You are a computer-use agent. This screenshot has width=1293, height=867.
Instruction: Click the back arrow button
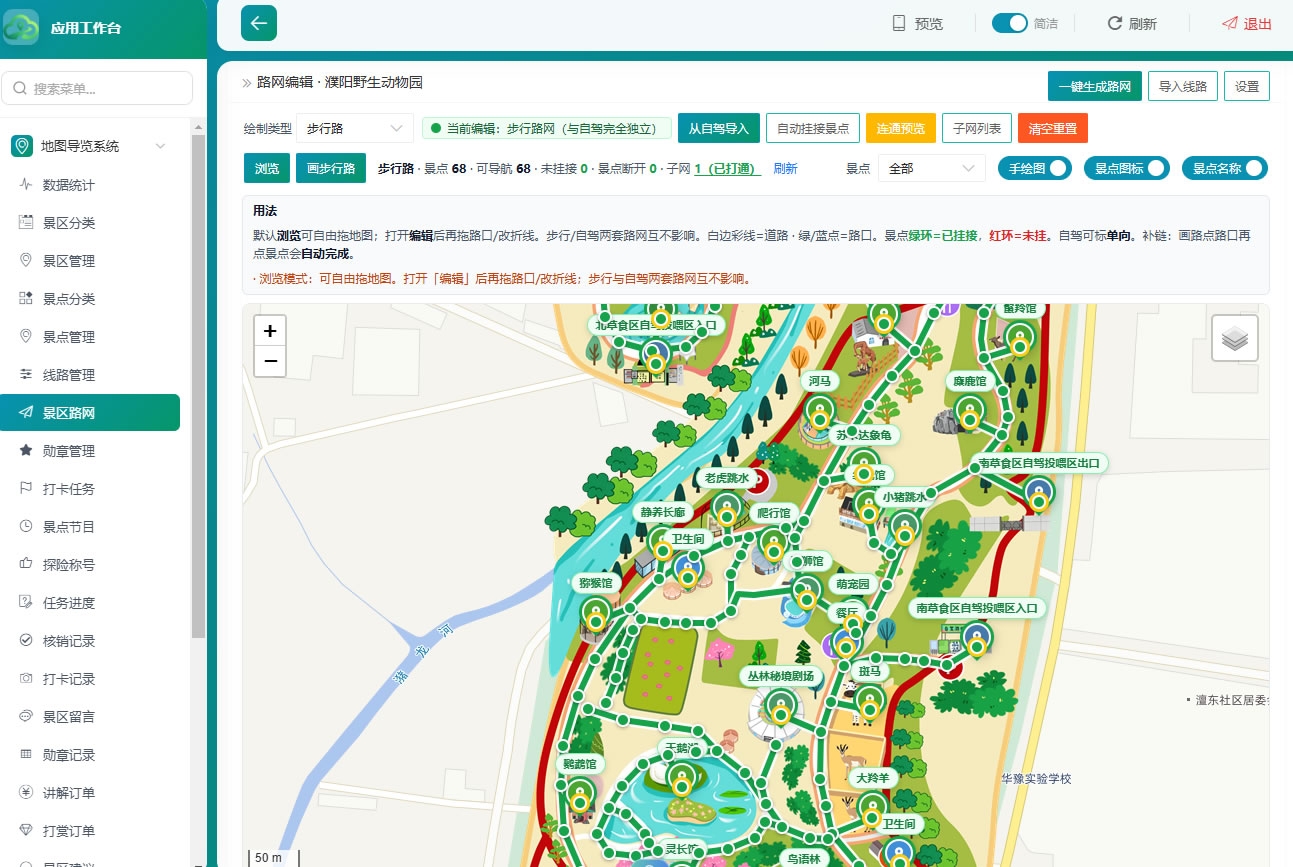[259, 23]
